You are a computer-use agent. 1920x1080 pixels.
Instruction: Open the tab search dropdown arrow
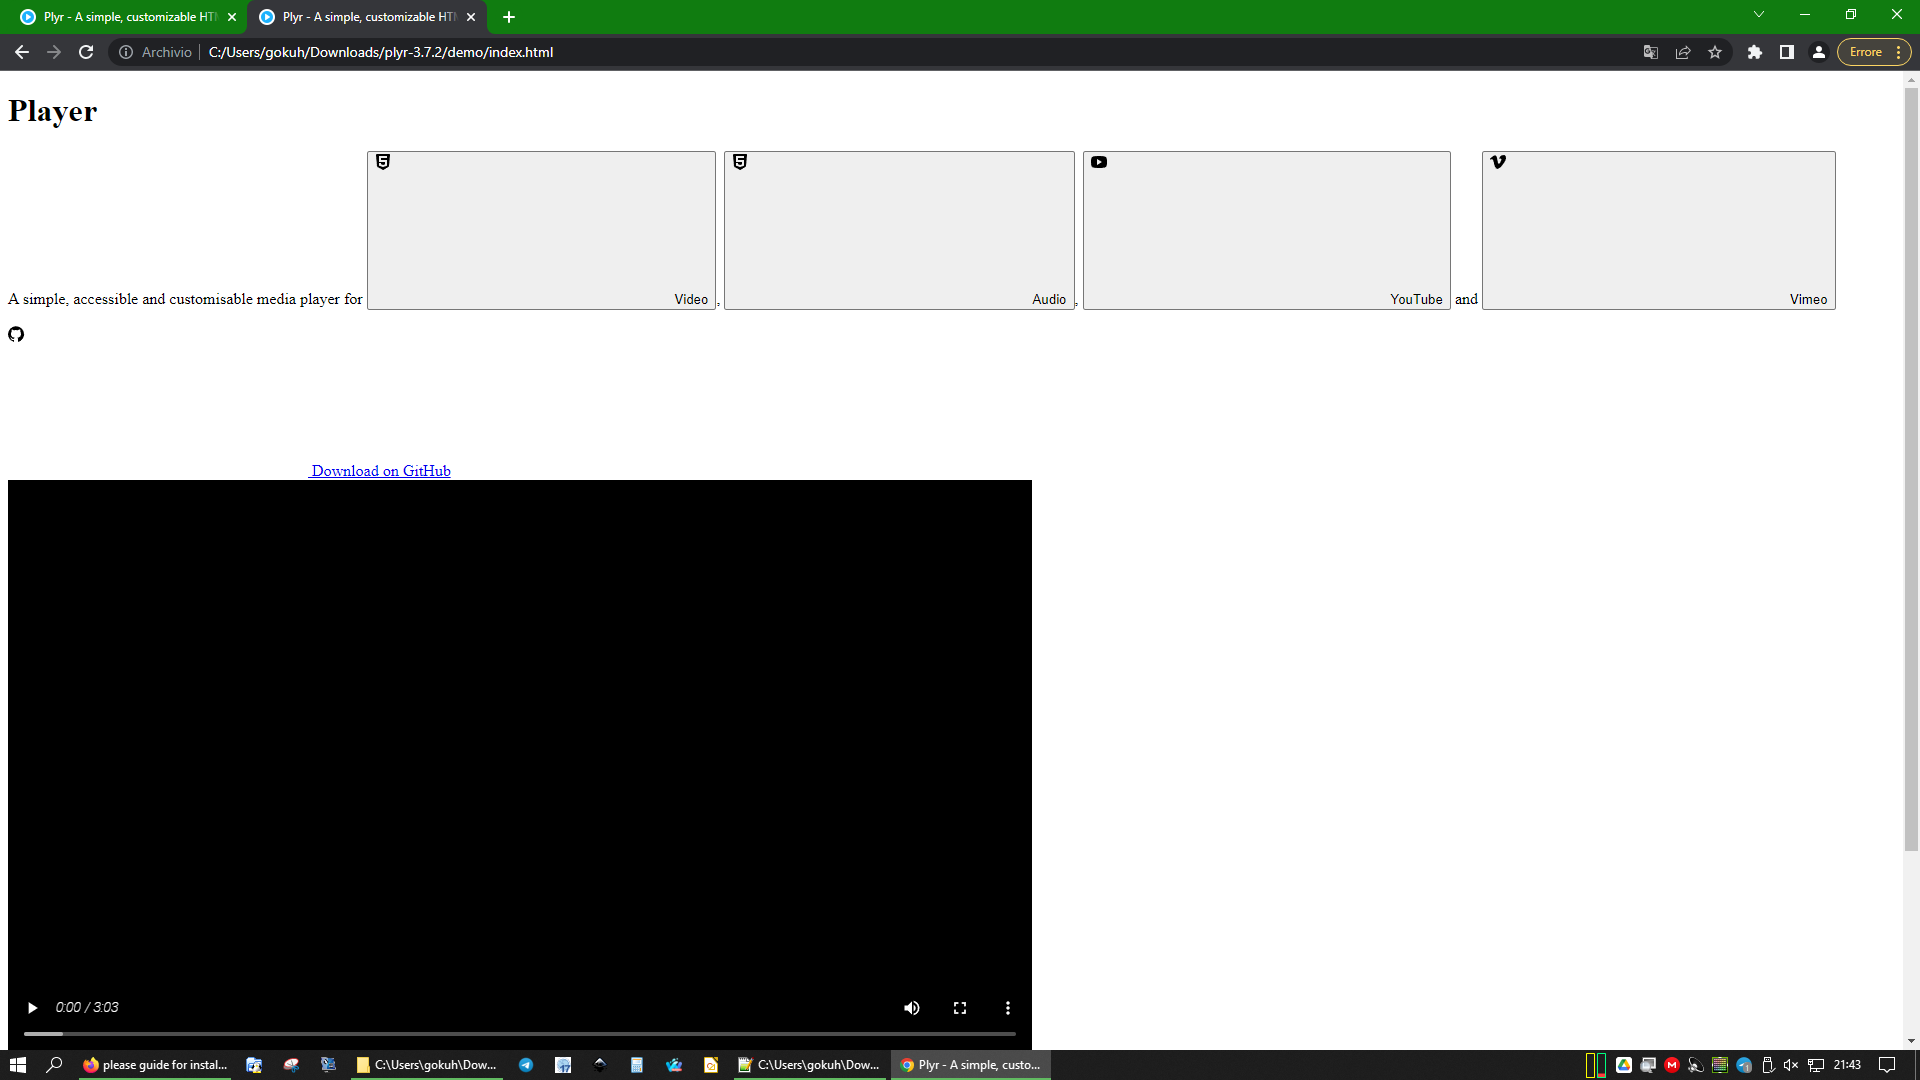click(1759, 14)
